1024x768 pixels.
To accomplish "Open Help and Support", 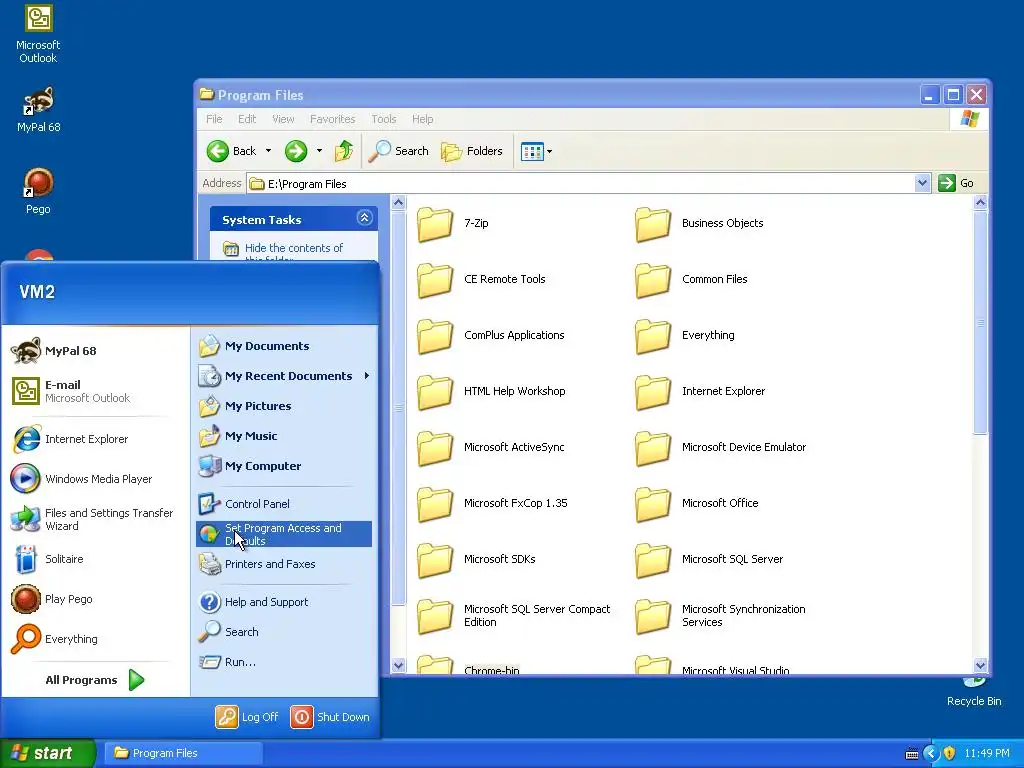I will tap(284, 602).
